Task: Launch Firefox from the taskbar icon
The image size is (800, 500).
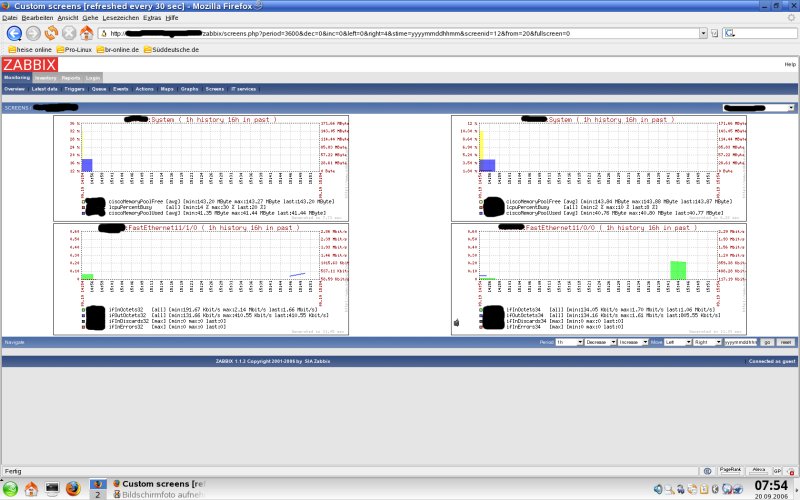Action: [x=73, y=489]
